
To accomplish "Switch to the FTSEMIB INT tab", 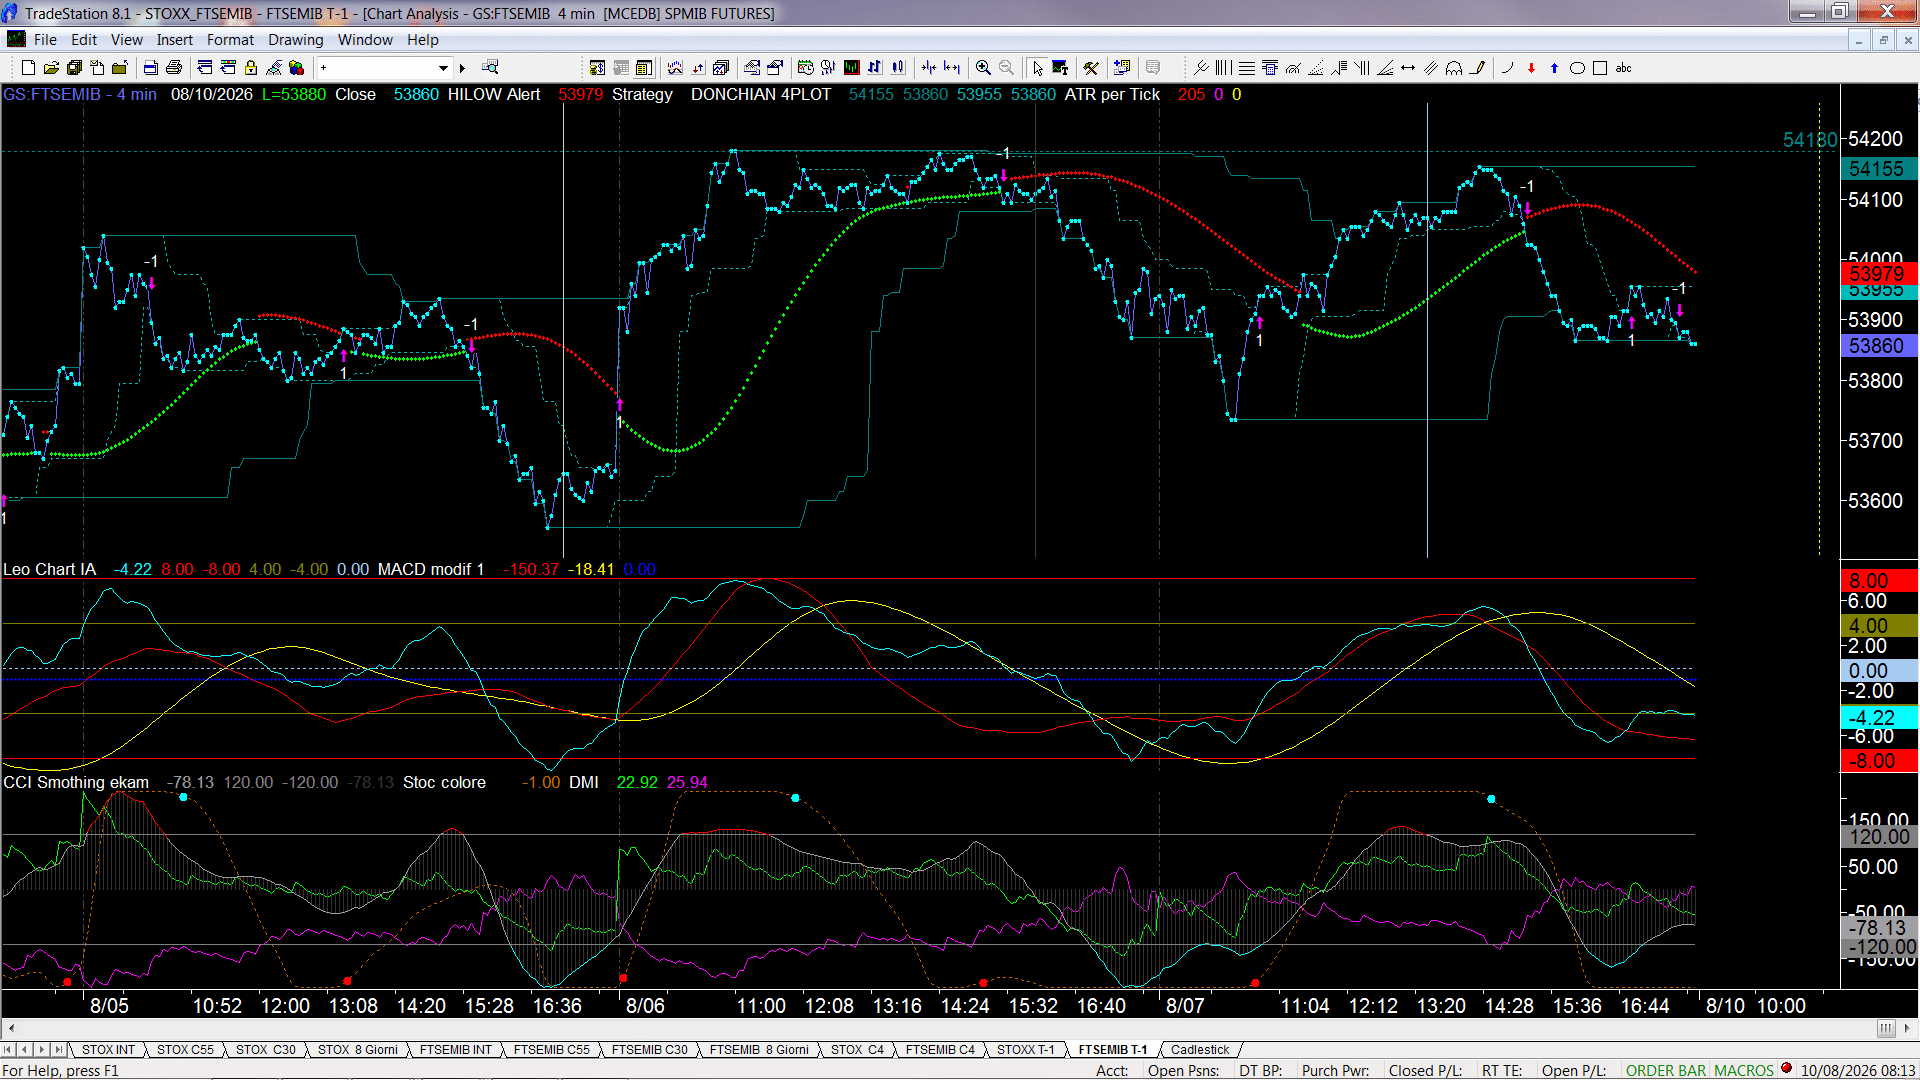I will 456,1050.
